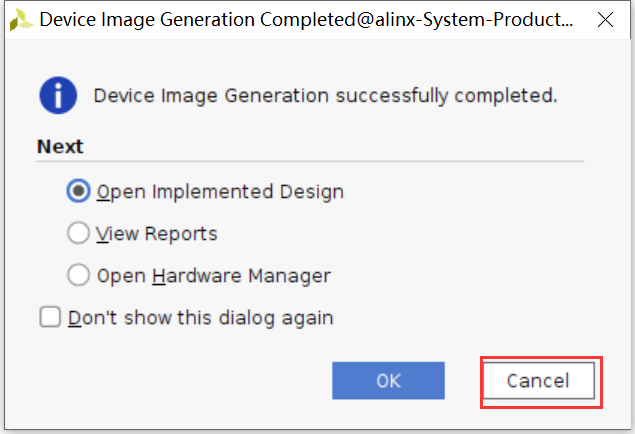
Task: Click the Next section heading
Action: [60, 147]
